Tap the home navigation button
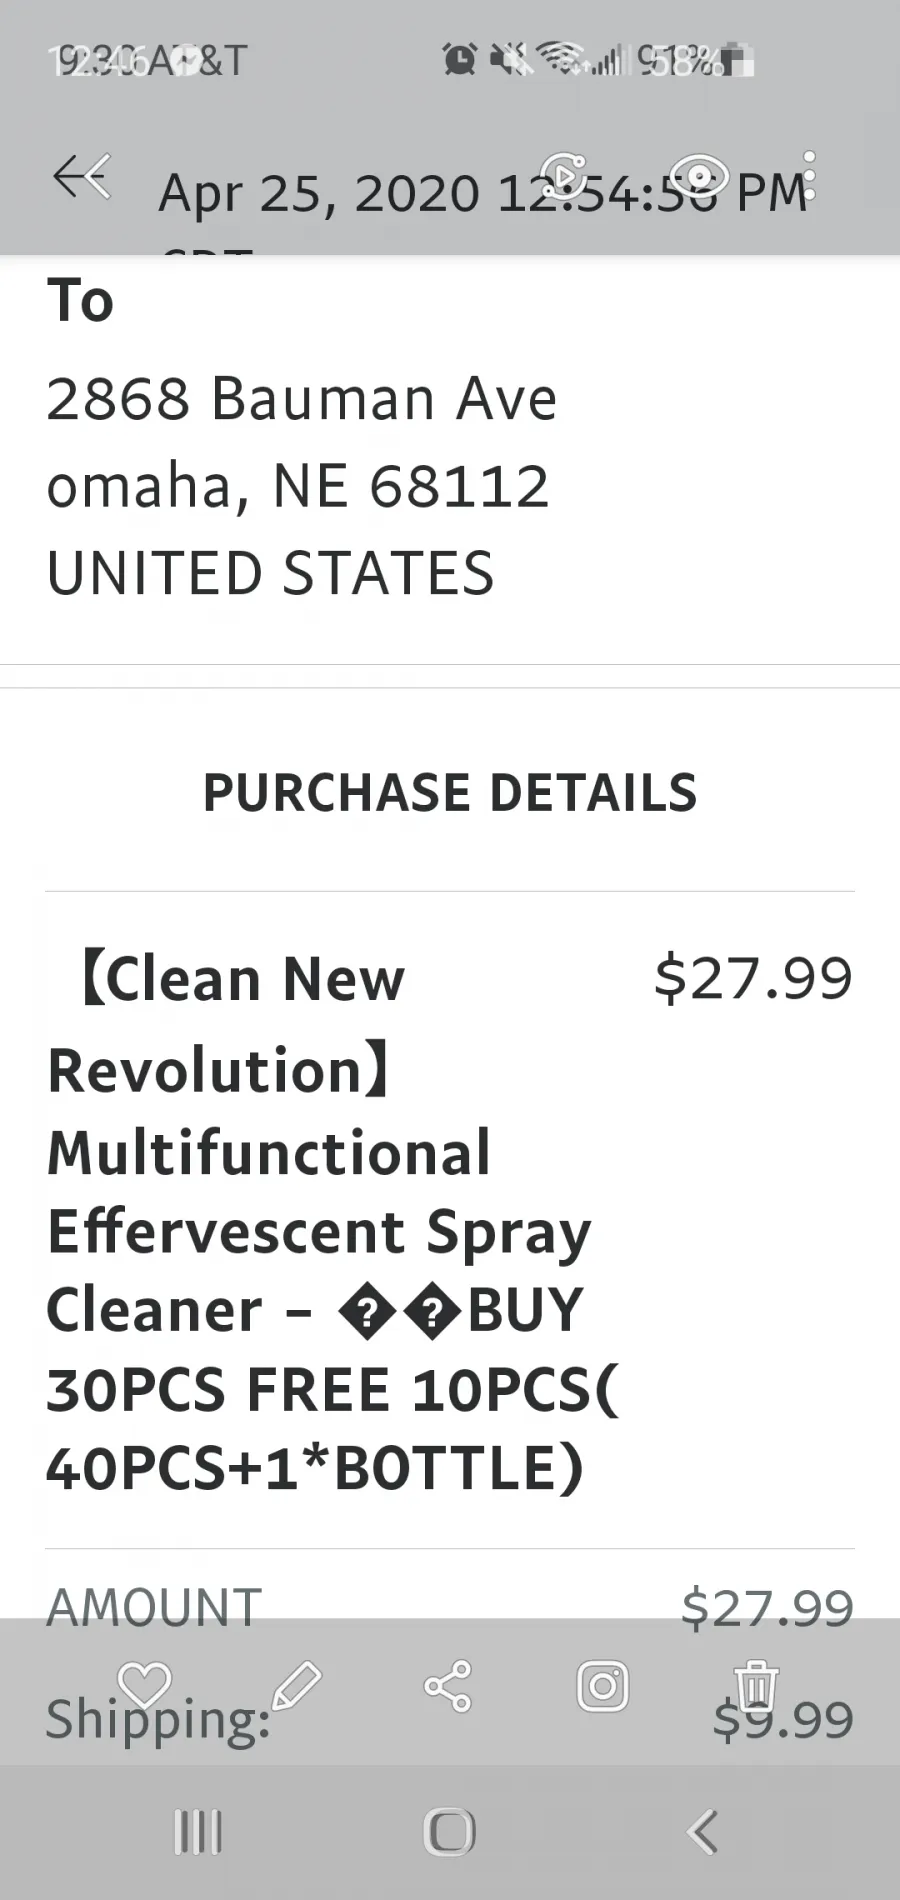This screenshot has width=900, height=1900. pos(449,1832)
